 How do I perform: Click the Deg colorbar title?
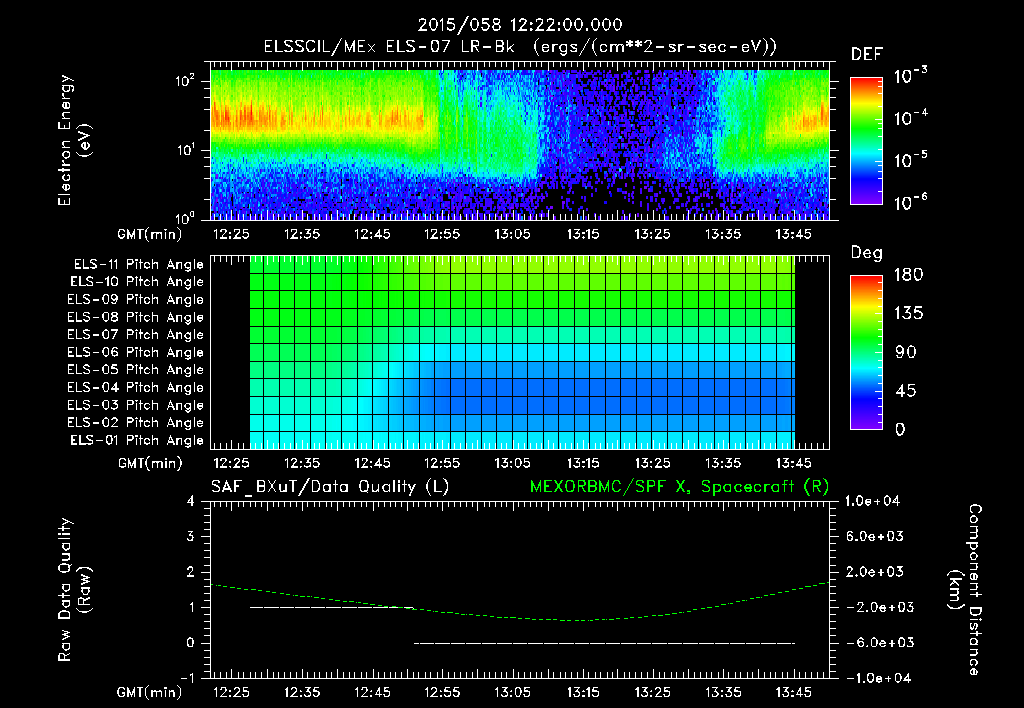(867, 253)
